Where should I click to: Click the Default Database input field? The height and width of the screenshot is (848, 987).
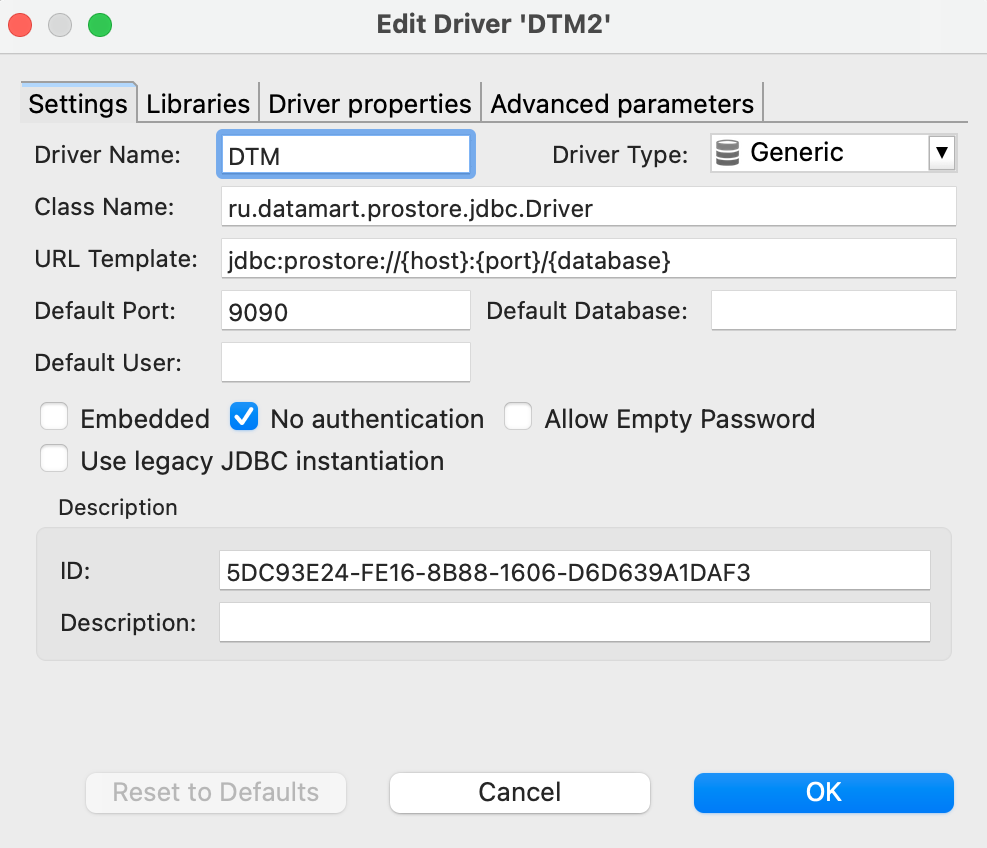(833, 311)
